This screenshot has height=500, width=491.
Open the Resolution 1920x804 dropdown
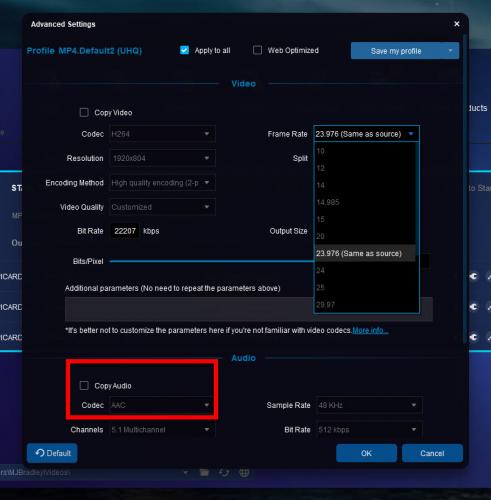point(162,158)
